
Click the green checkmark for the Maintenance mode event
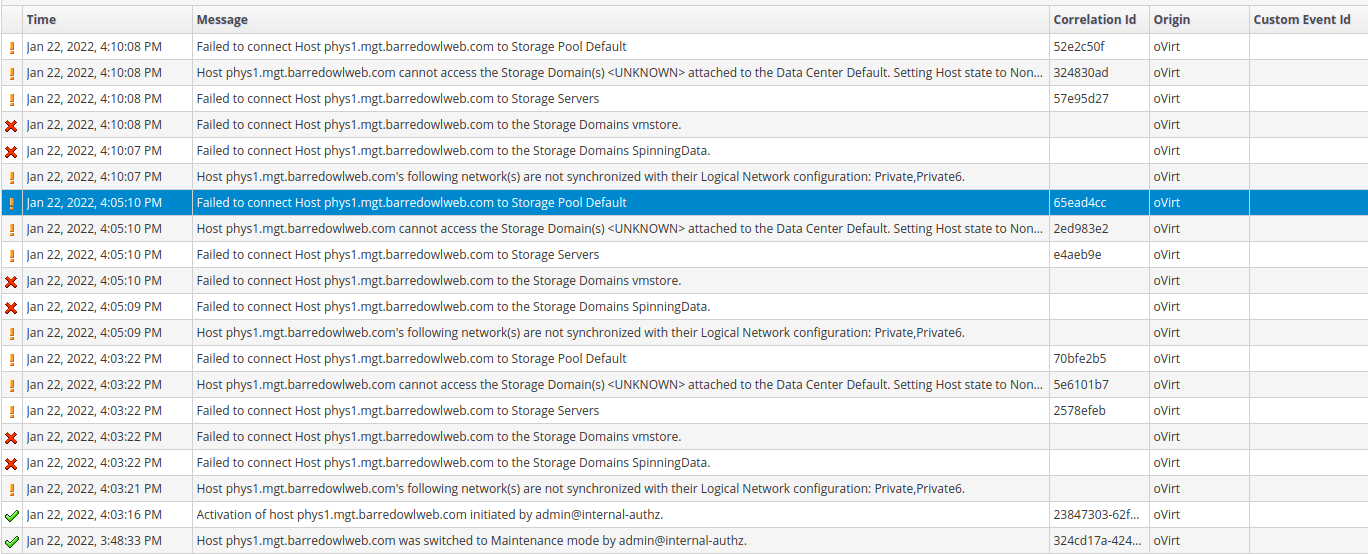(x=11, y=541)
